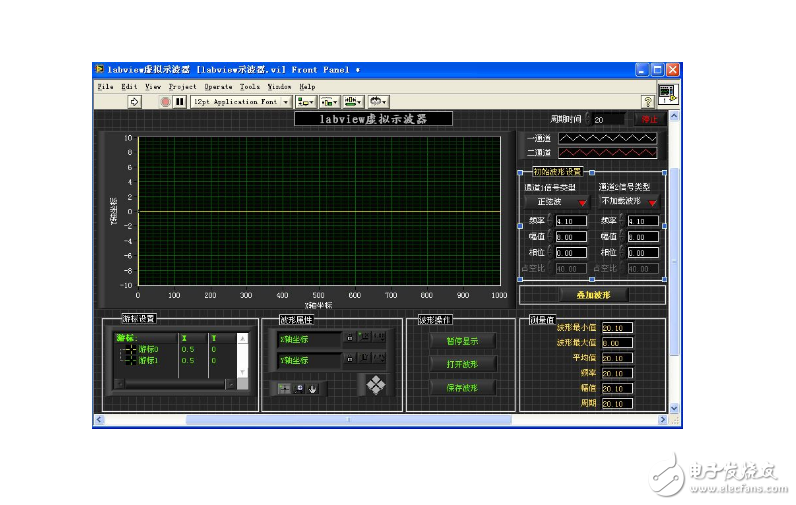796x505 pixels.
Task: Click the channel 2 幅值 stepper
Action: [x=622, y=237]
